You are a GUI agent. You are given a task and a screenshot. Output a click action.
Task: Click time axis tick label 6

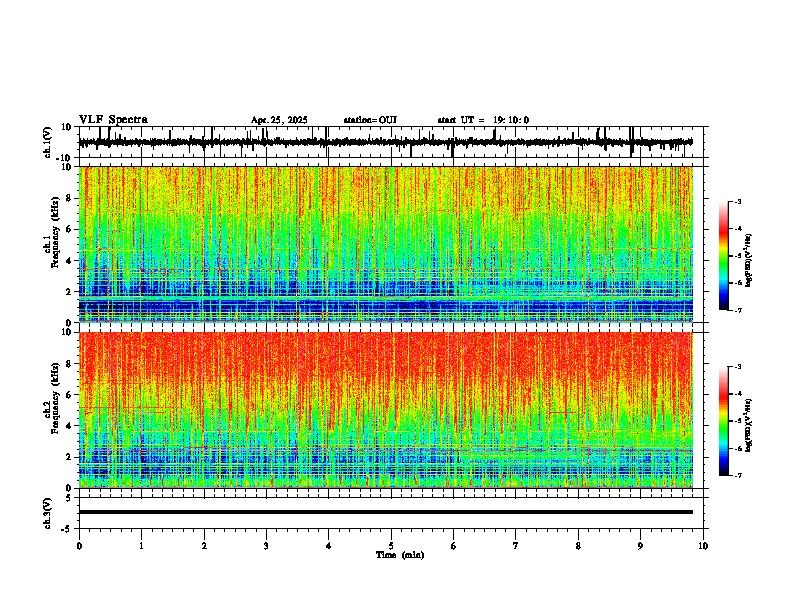point(453,546)
